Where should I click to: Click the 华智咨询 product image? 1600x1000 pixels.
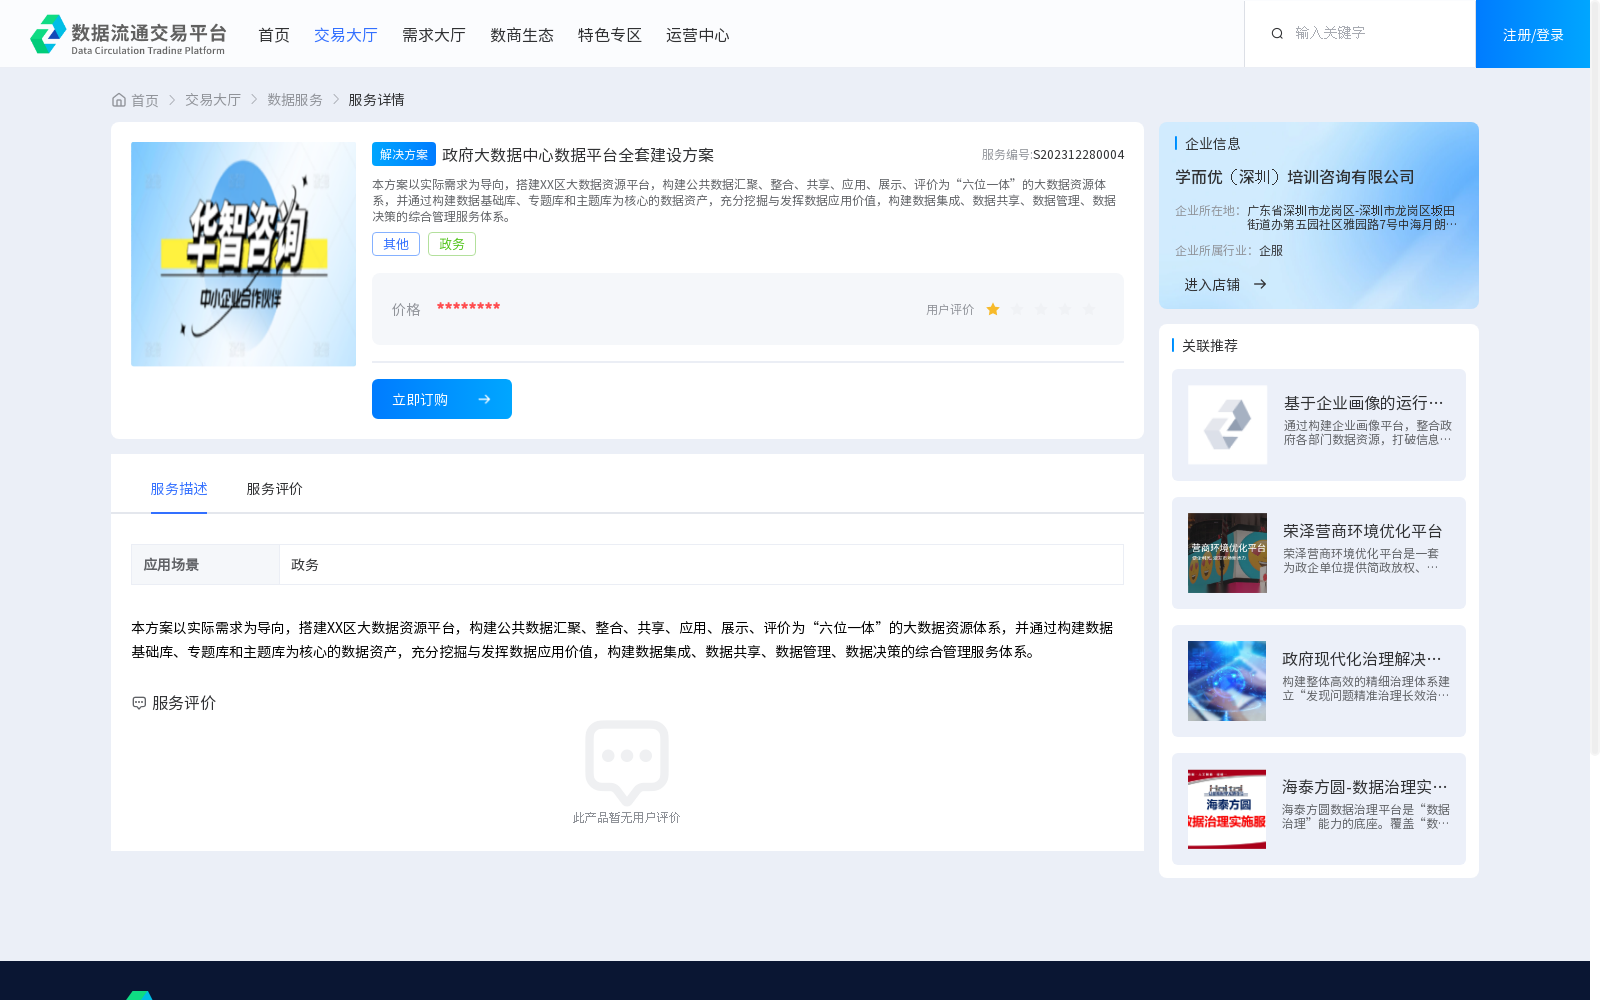(x=243, y=254)
